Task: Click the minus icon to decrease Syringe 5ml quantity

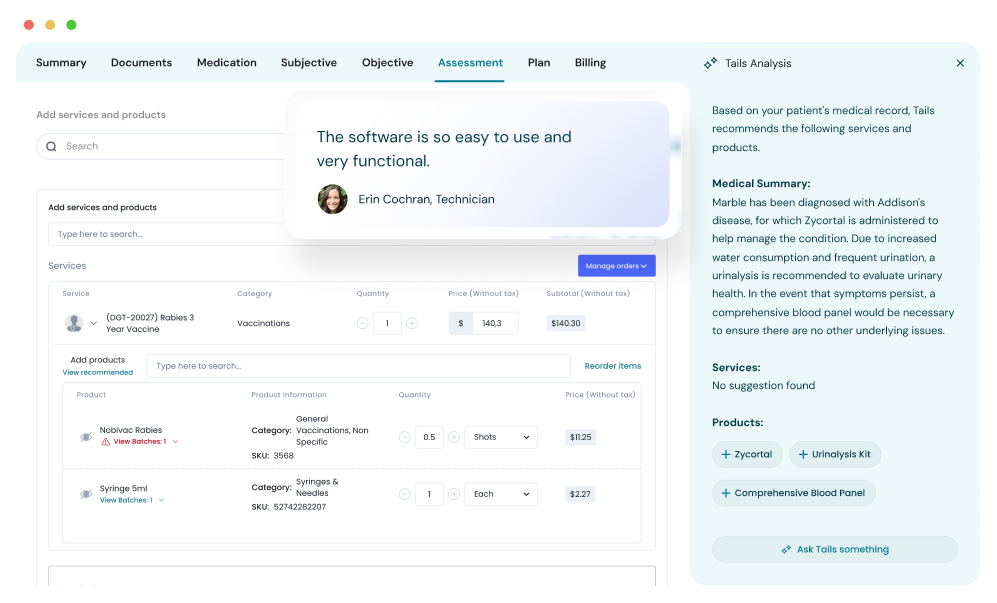Action: pyautogui.click(x=405, y=494)
